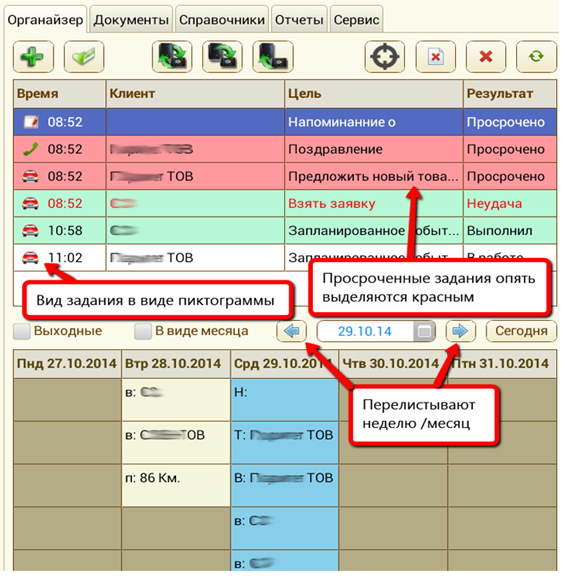The height and width of the screenshot is (578, 563).
Task: Click the third server download icon
Action: point(273,57)
